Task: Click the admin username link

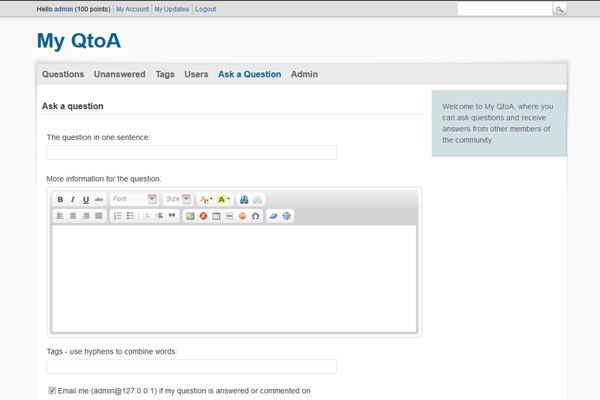Action: [x=63, y=9]
